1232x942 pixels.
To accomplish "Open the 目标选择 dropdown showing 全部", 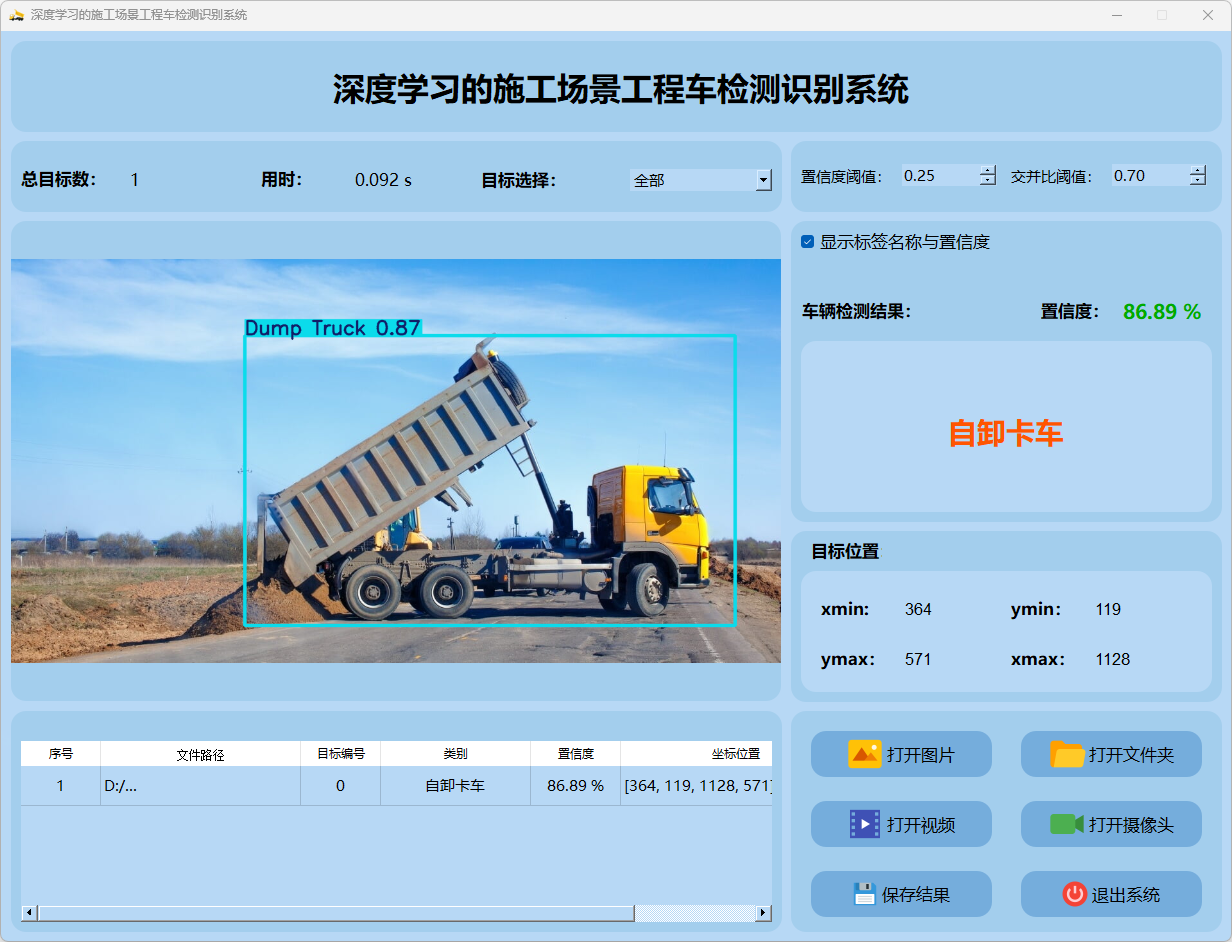I will 764,180.
